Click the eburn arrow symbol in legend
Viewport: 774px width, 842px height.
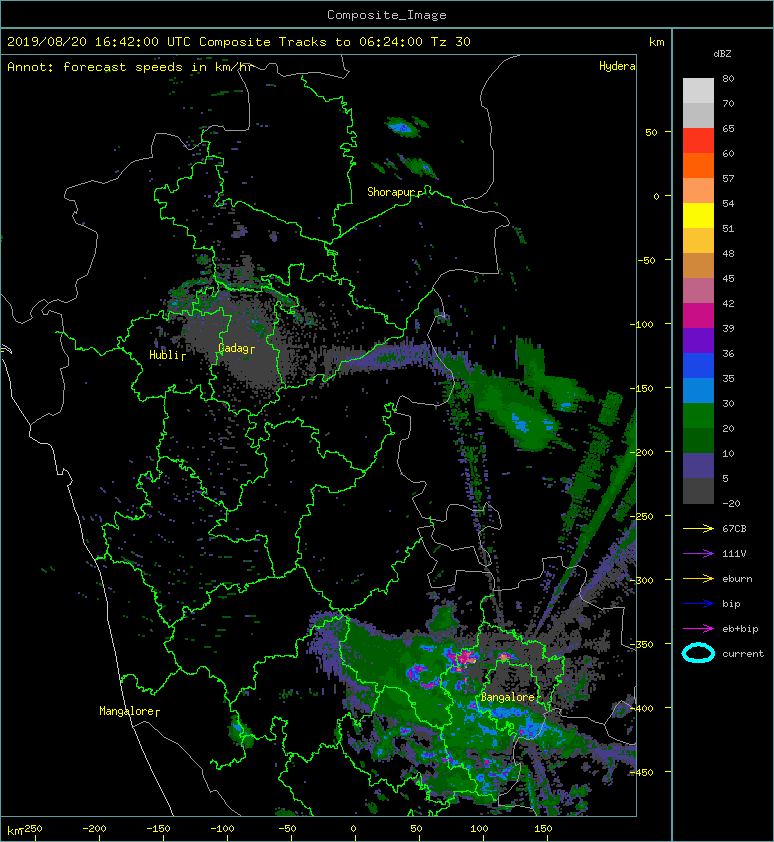(698, 578)
